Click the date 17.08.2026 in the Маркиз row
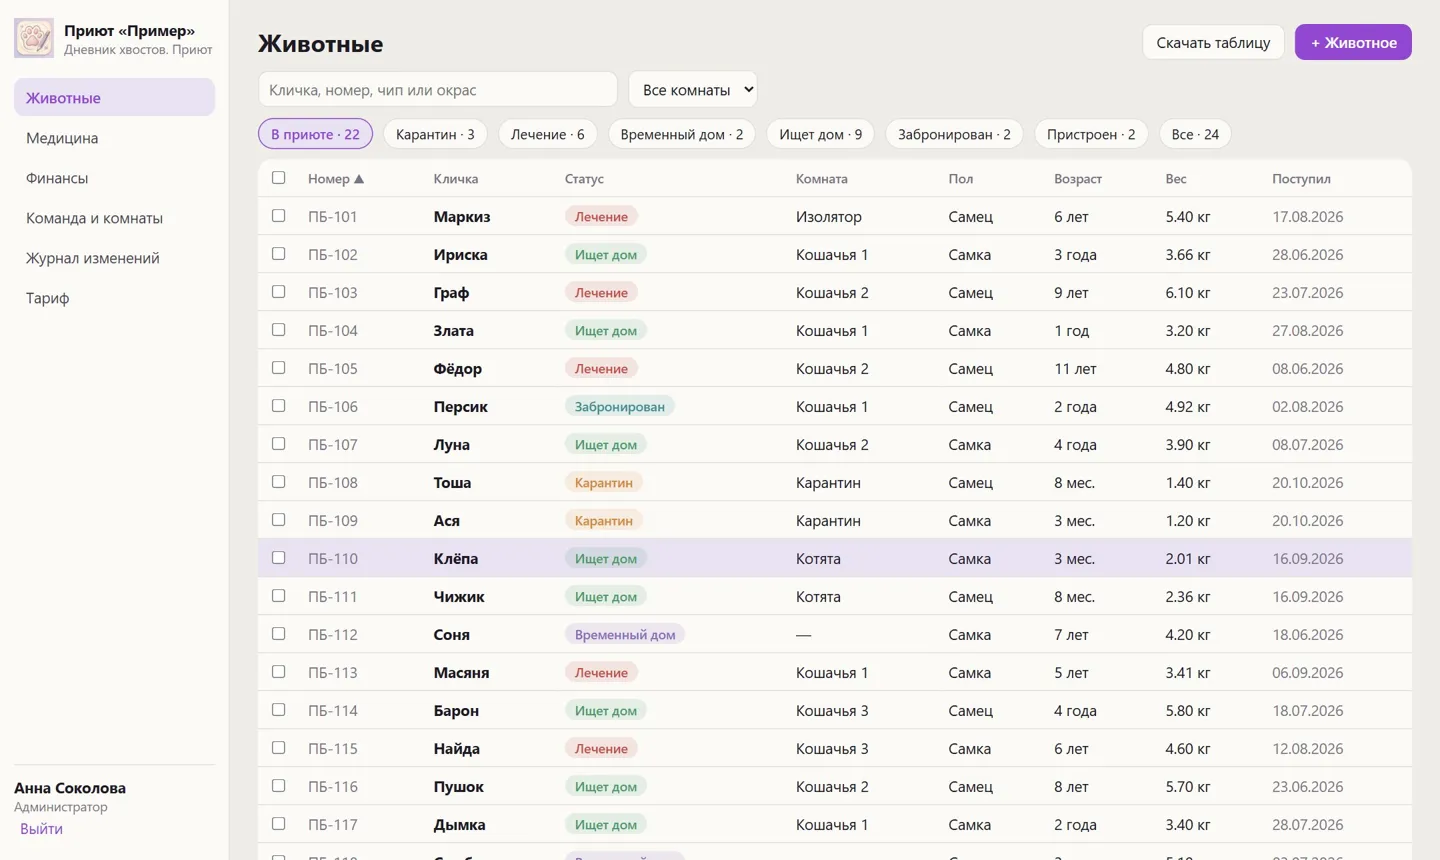Screen dimensions: 1440x860 tap(1308, 217)
